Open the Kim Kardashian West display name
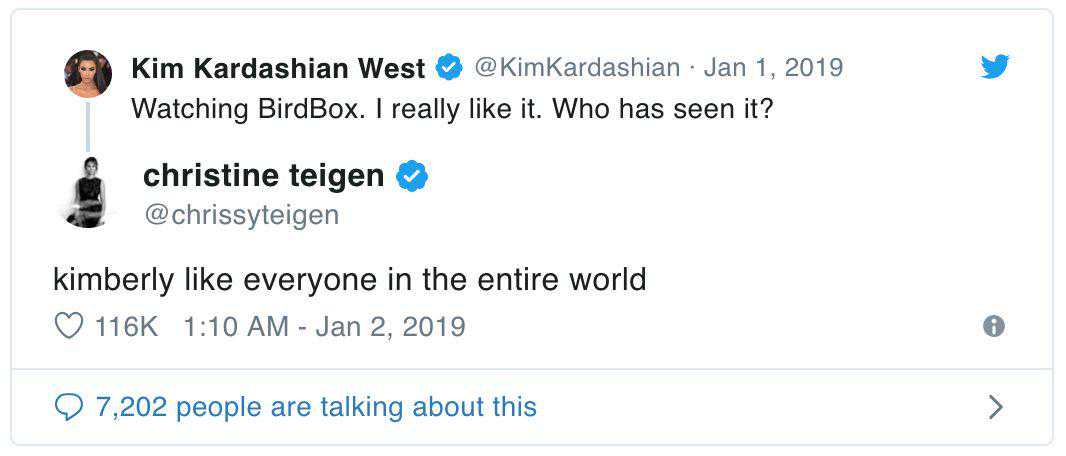 278,68
